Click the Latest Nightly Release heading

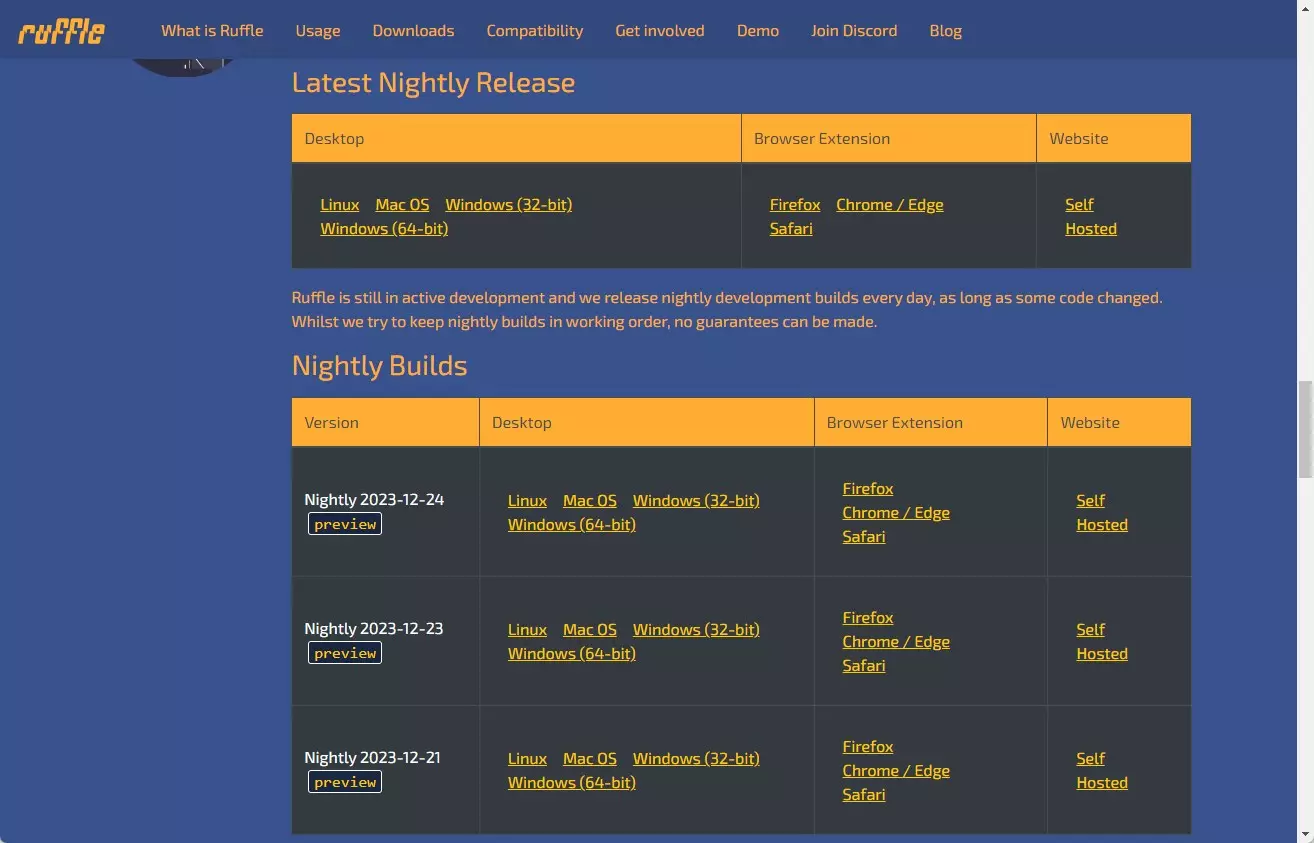[433, 82]
